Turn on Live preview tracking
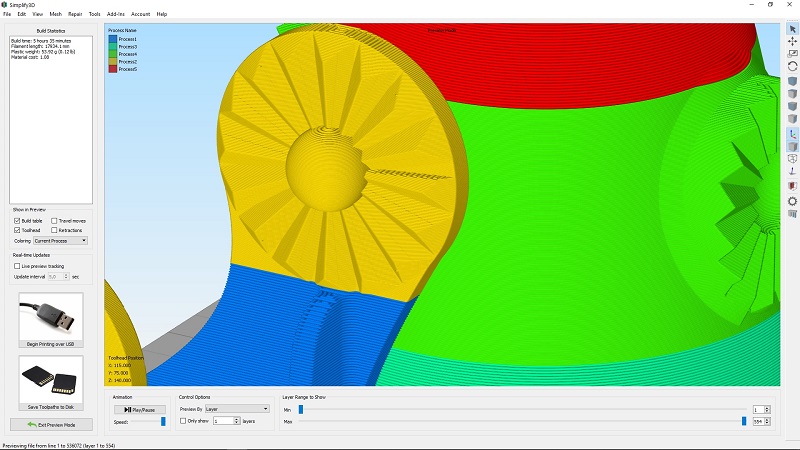This screenshot has height=450, width=800. (17, 266)
